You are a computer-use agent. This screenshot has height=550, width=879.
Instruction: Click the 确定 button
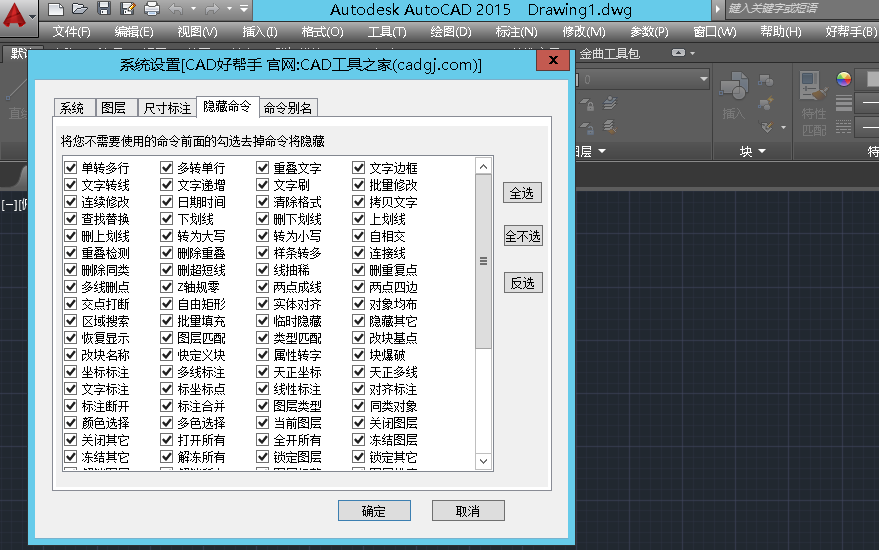point(373,511)
